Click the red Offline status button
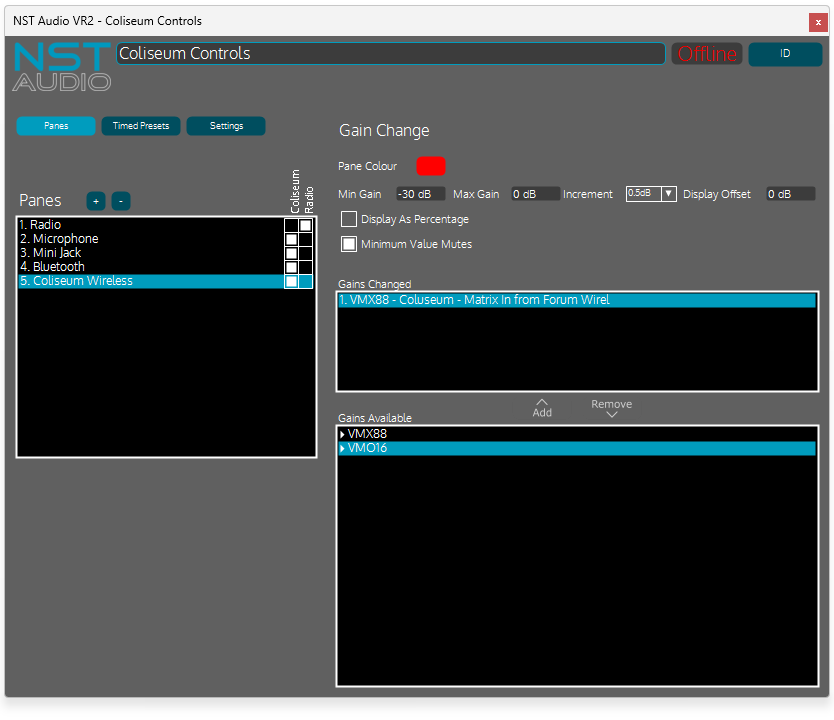The height and width of the screenshot is (720, 834). pos(707,54)
